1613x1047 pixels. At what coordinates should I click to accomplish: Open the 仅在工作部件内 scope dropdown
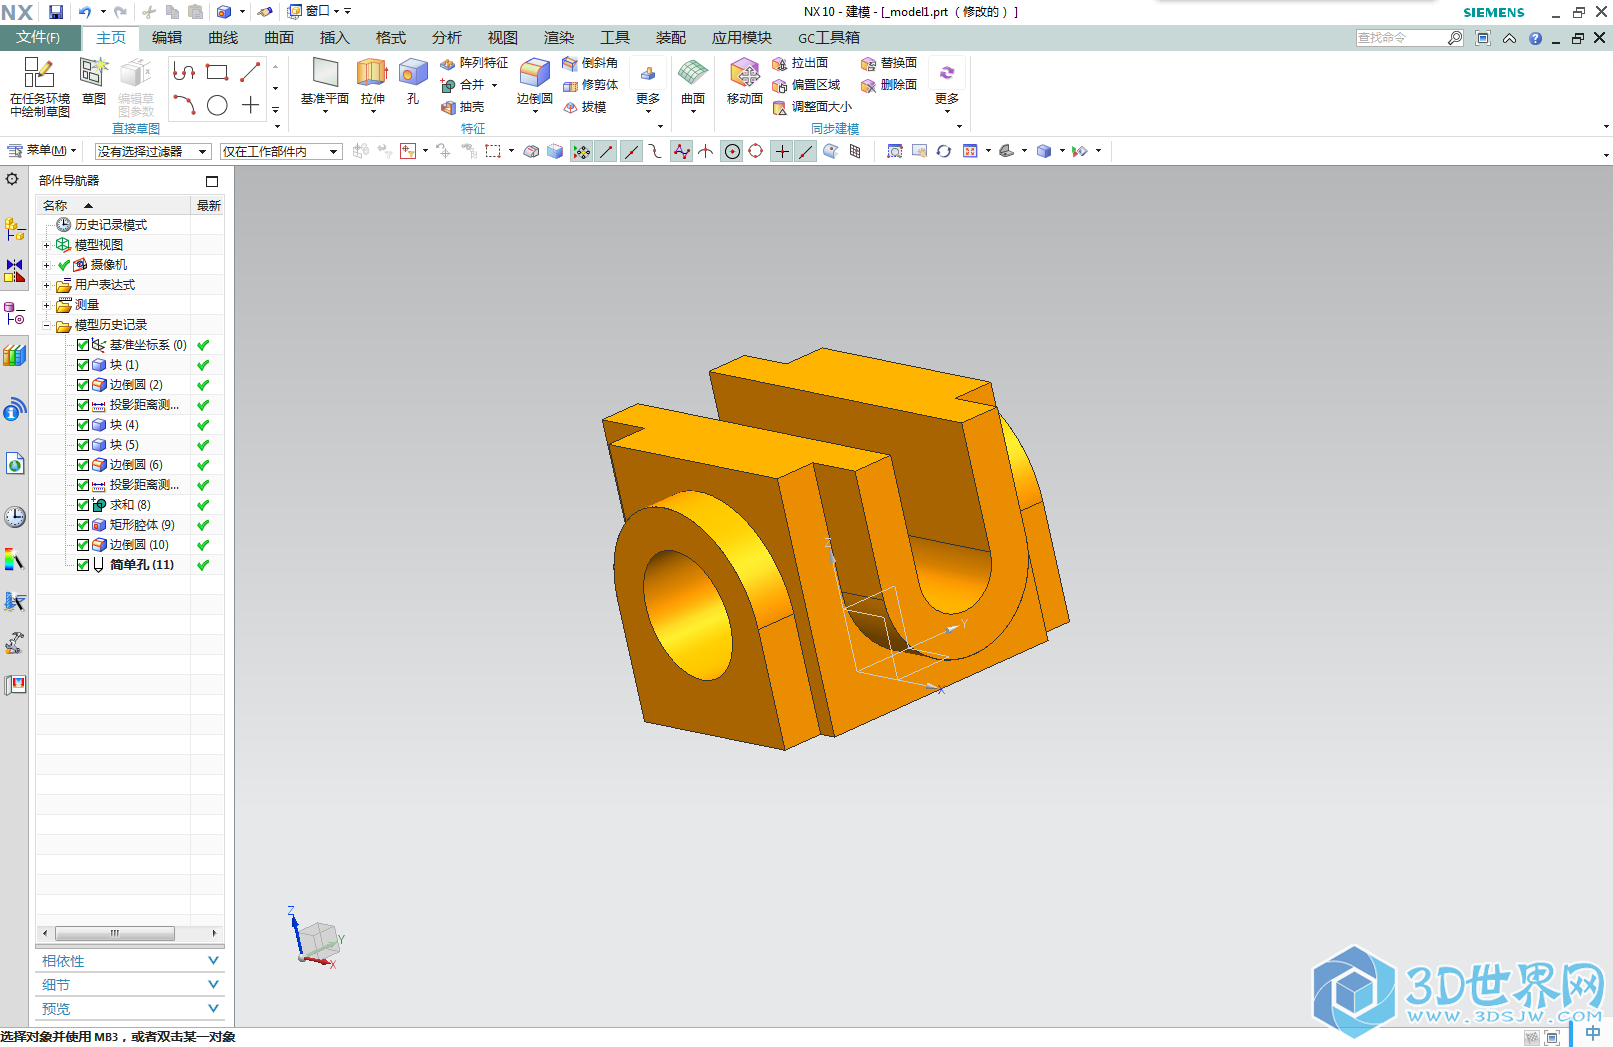point(281,151)
